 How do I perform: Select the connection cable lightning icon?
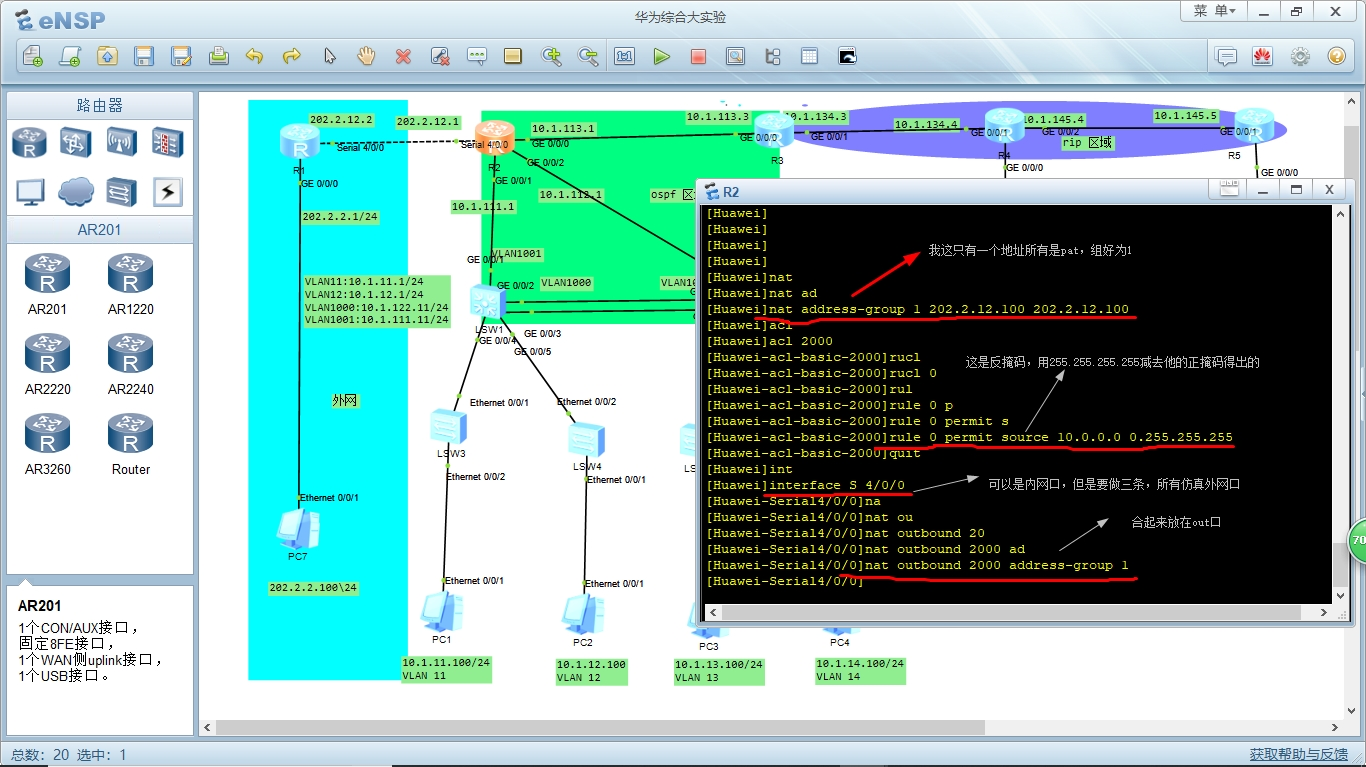click(167, 191)
